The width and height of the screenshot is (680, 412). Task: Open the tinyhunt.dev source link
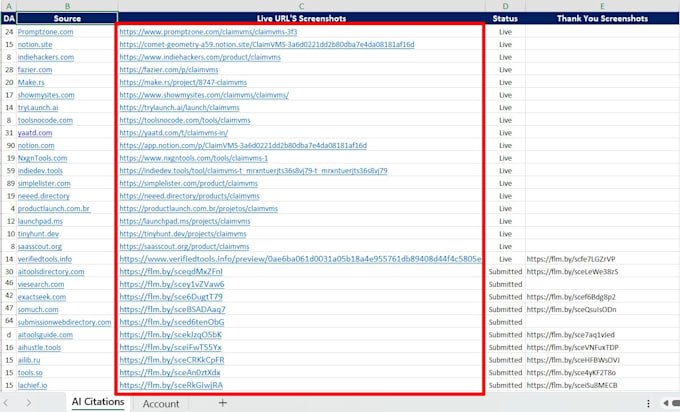[38, 234]
